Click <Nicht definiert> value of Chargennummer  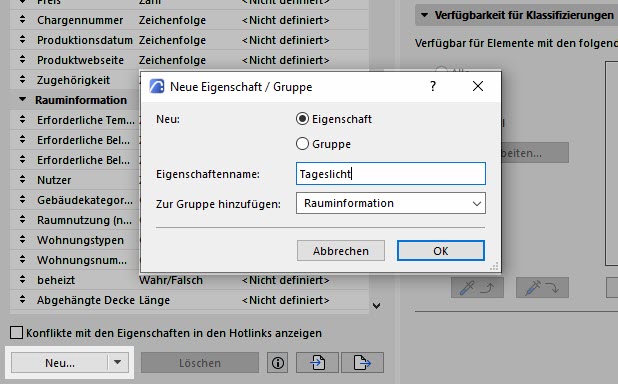pos(285,20)
